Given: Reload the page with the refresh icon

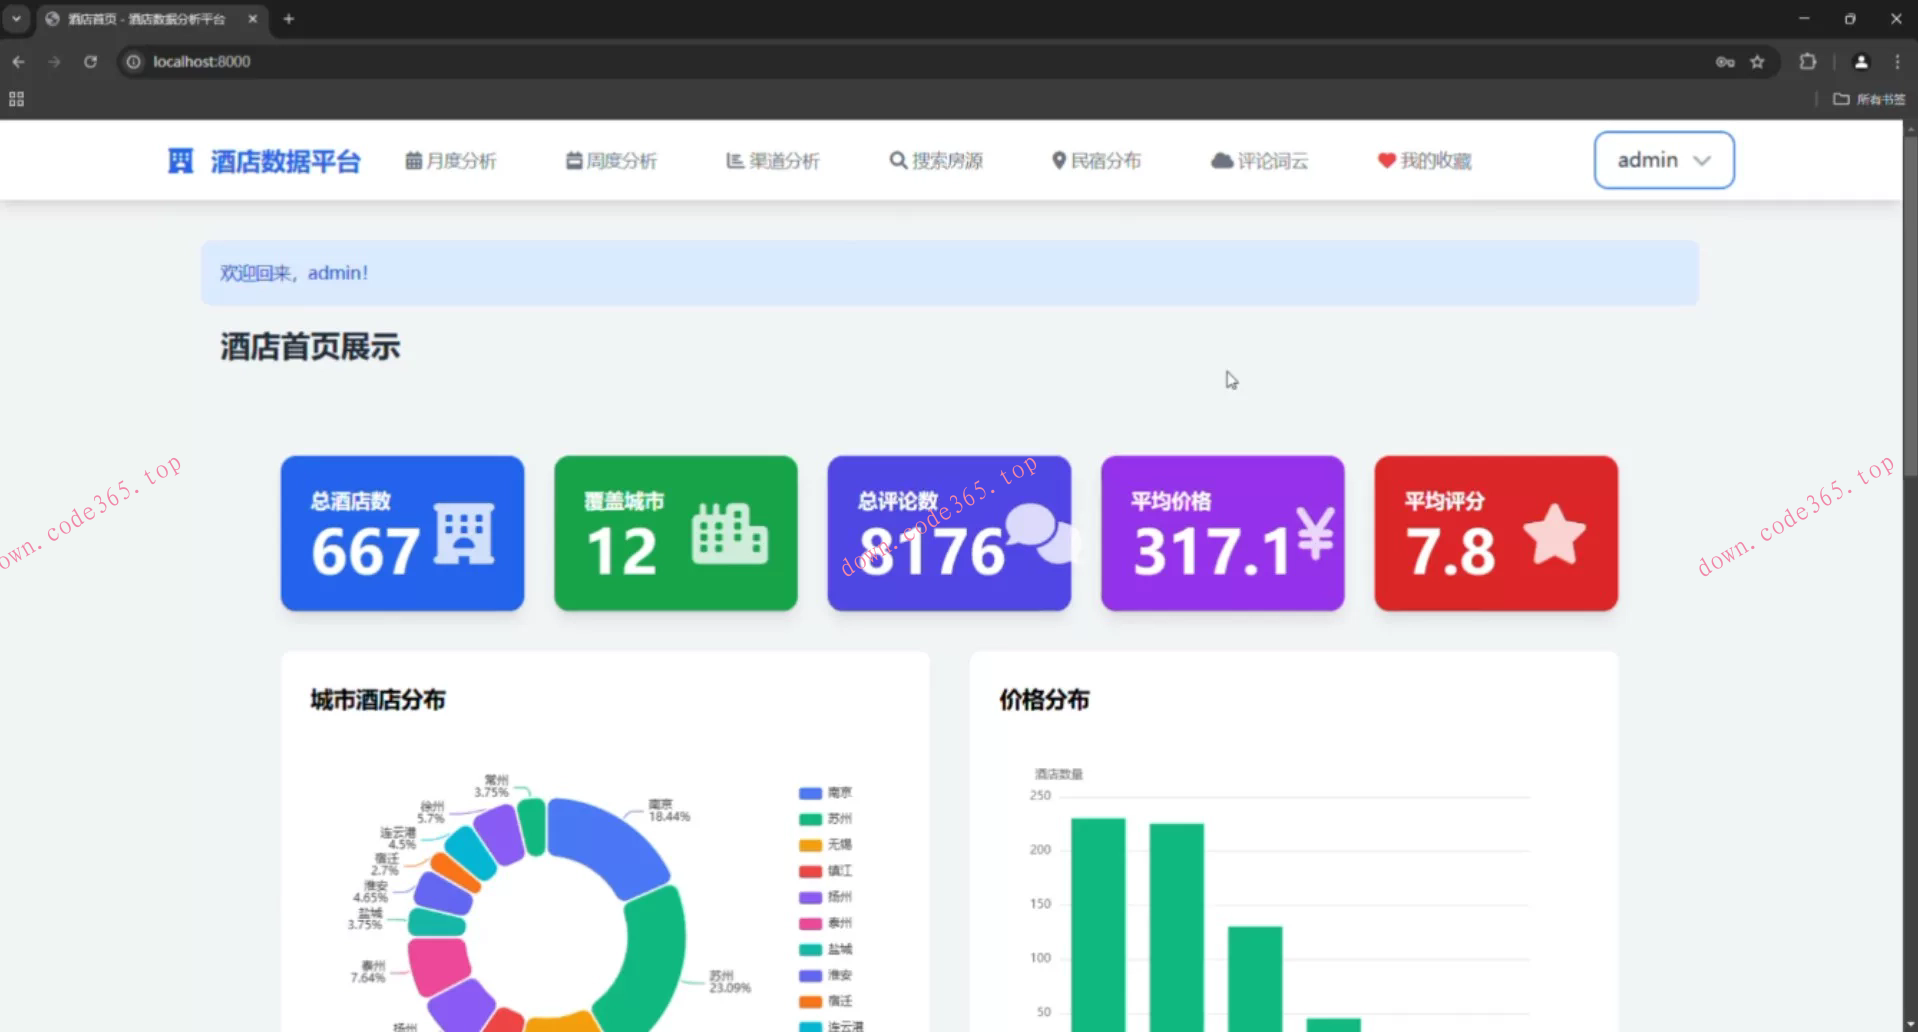Looking at the screenshot, I should [x=90, y=62].
